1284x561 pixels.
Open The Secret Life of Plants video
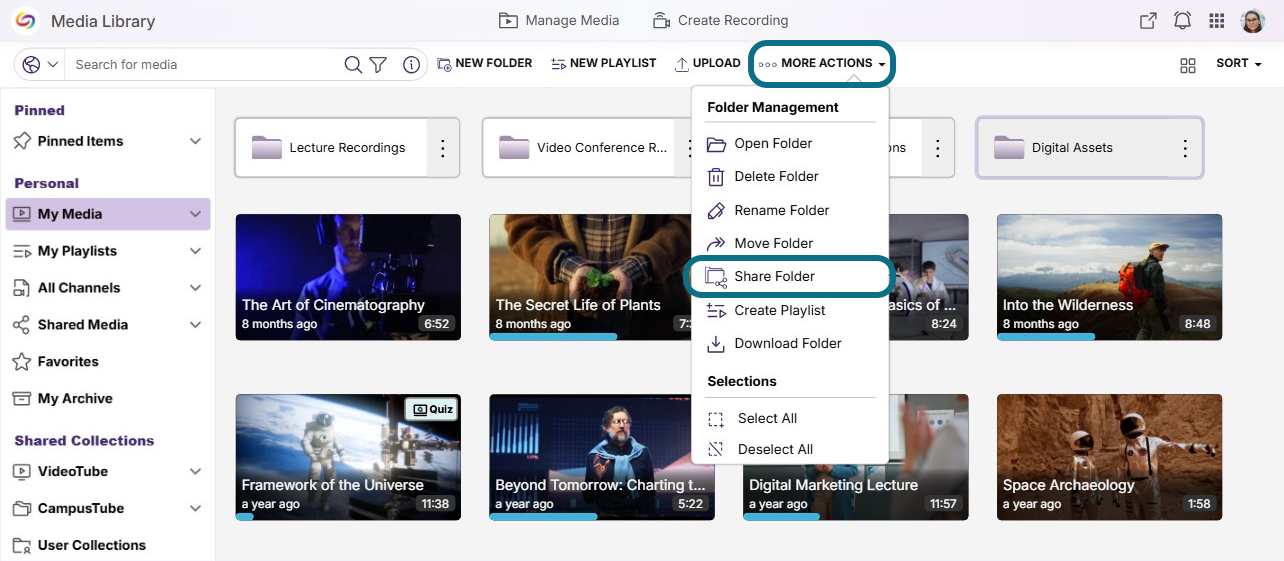590,277
